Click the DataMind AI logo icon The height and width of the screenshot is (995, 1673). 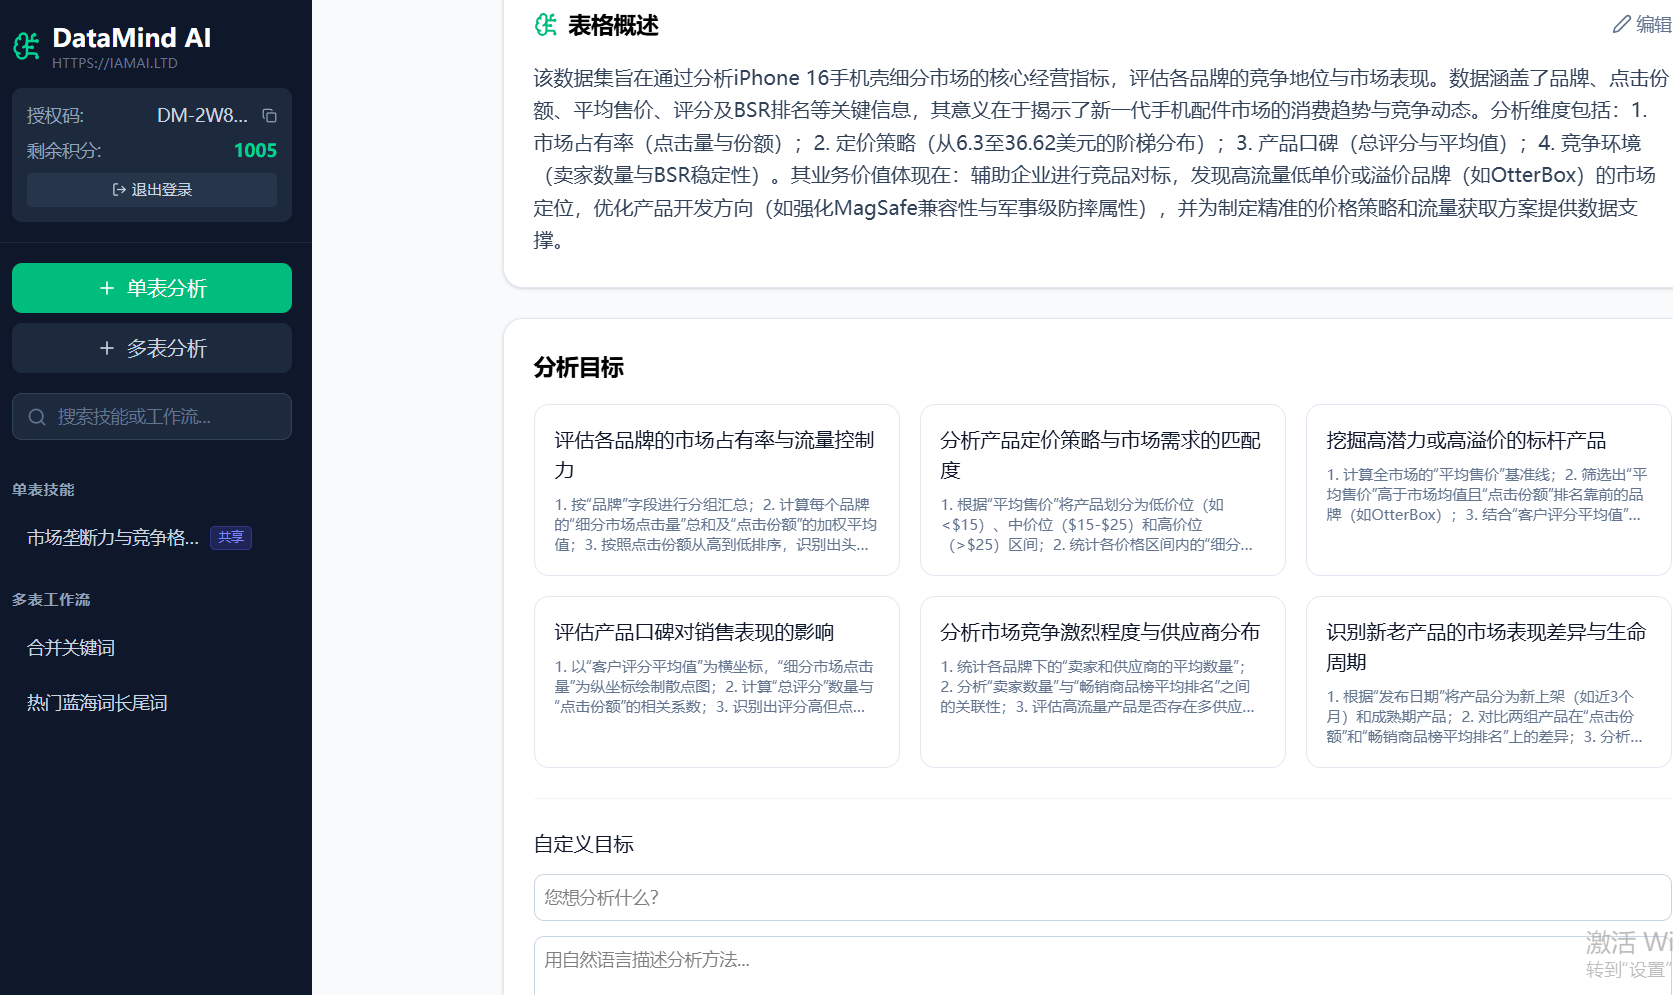point(27,46)
